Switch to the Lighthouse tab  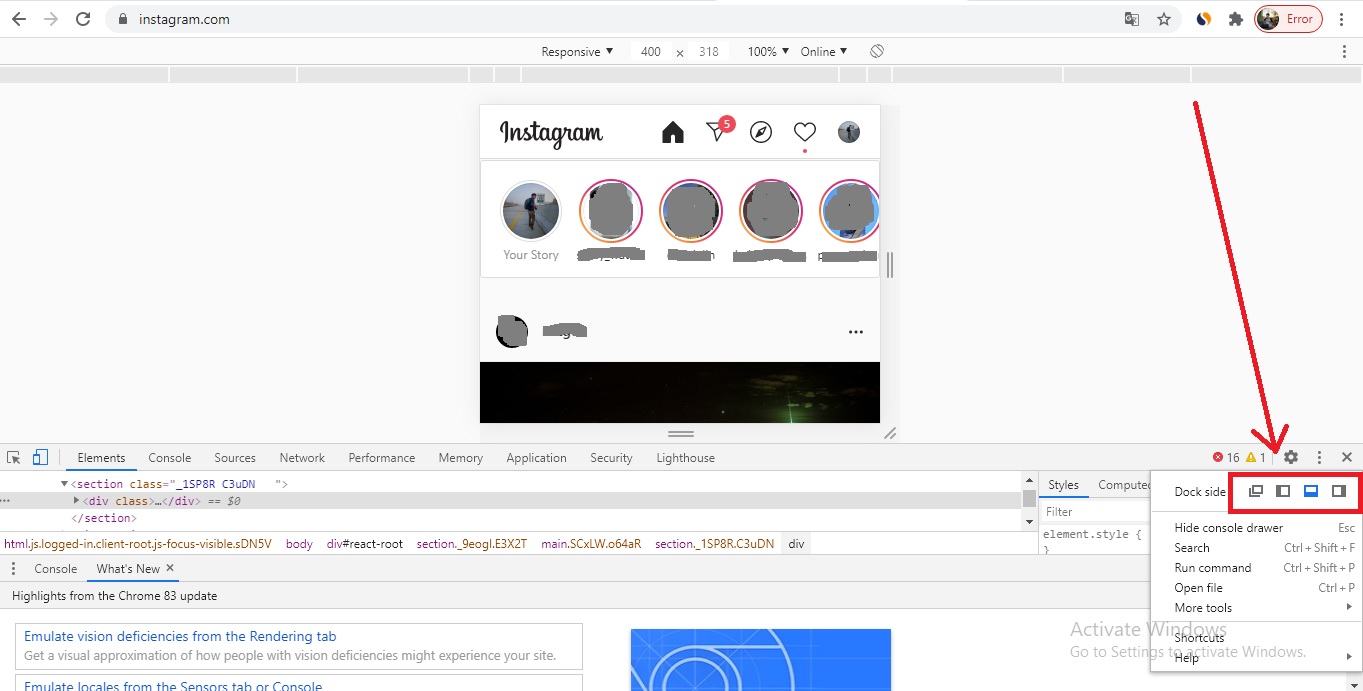(686, 457)
